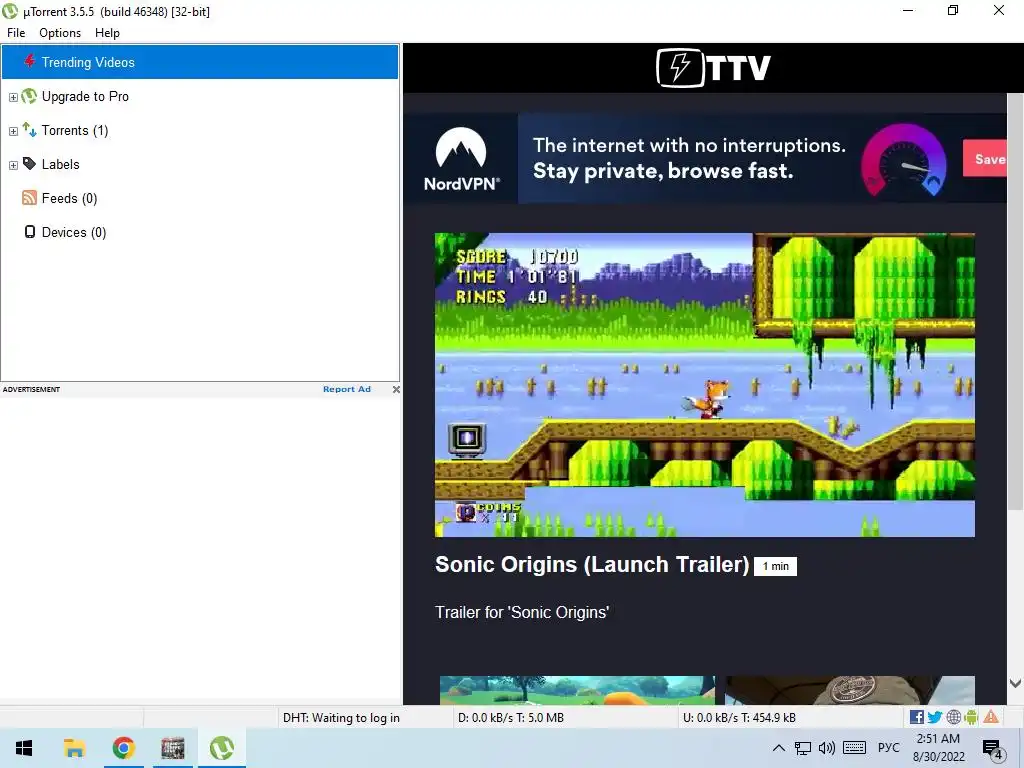Open the Windows Start menu

tap(24, 748)
